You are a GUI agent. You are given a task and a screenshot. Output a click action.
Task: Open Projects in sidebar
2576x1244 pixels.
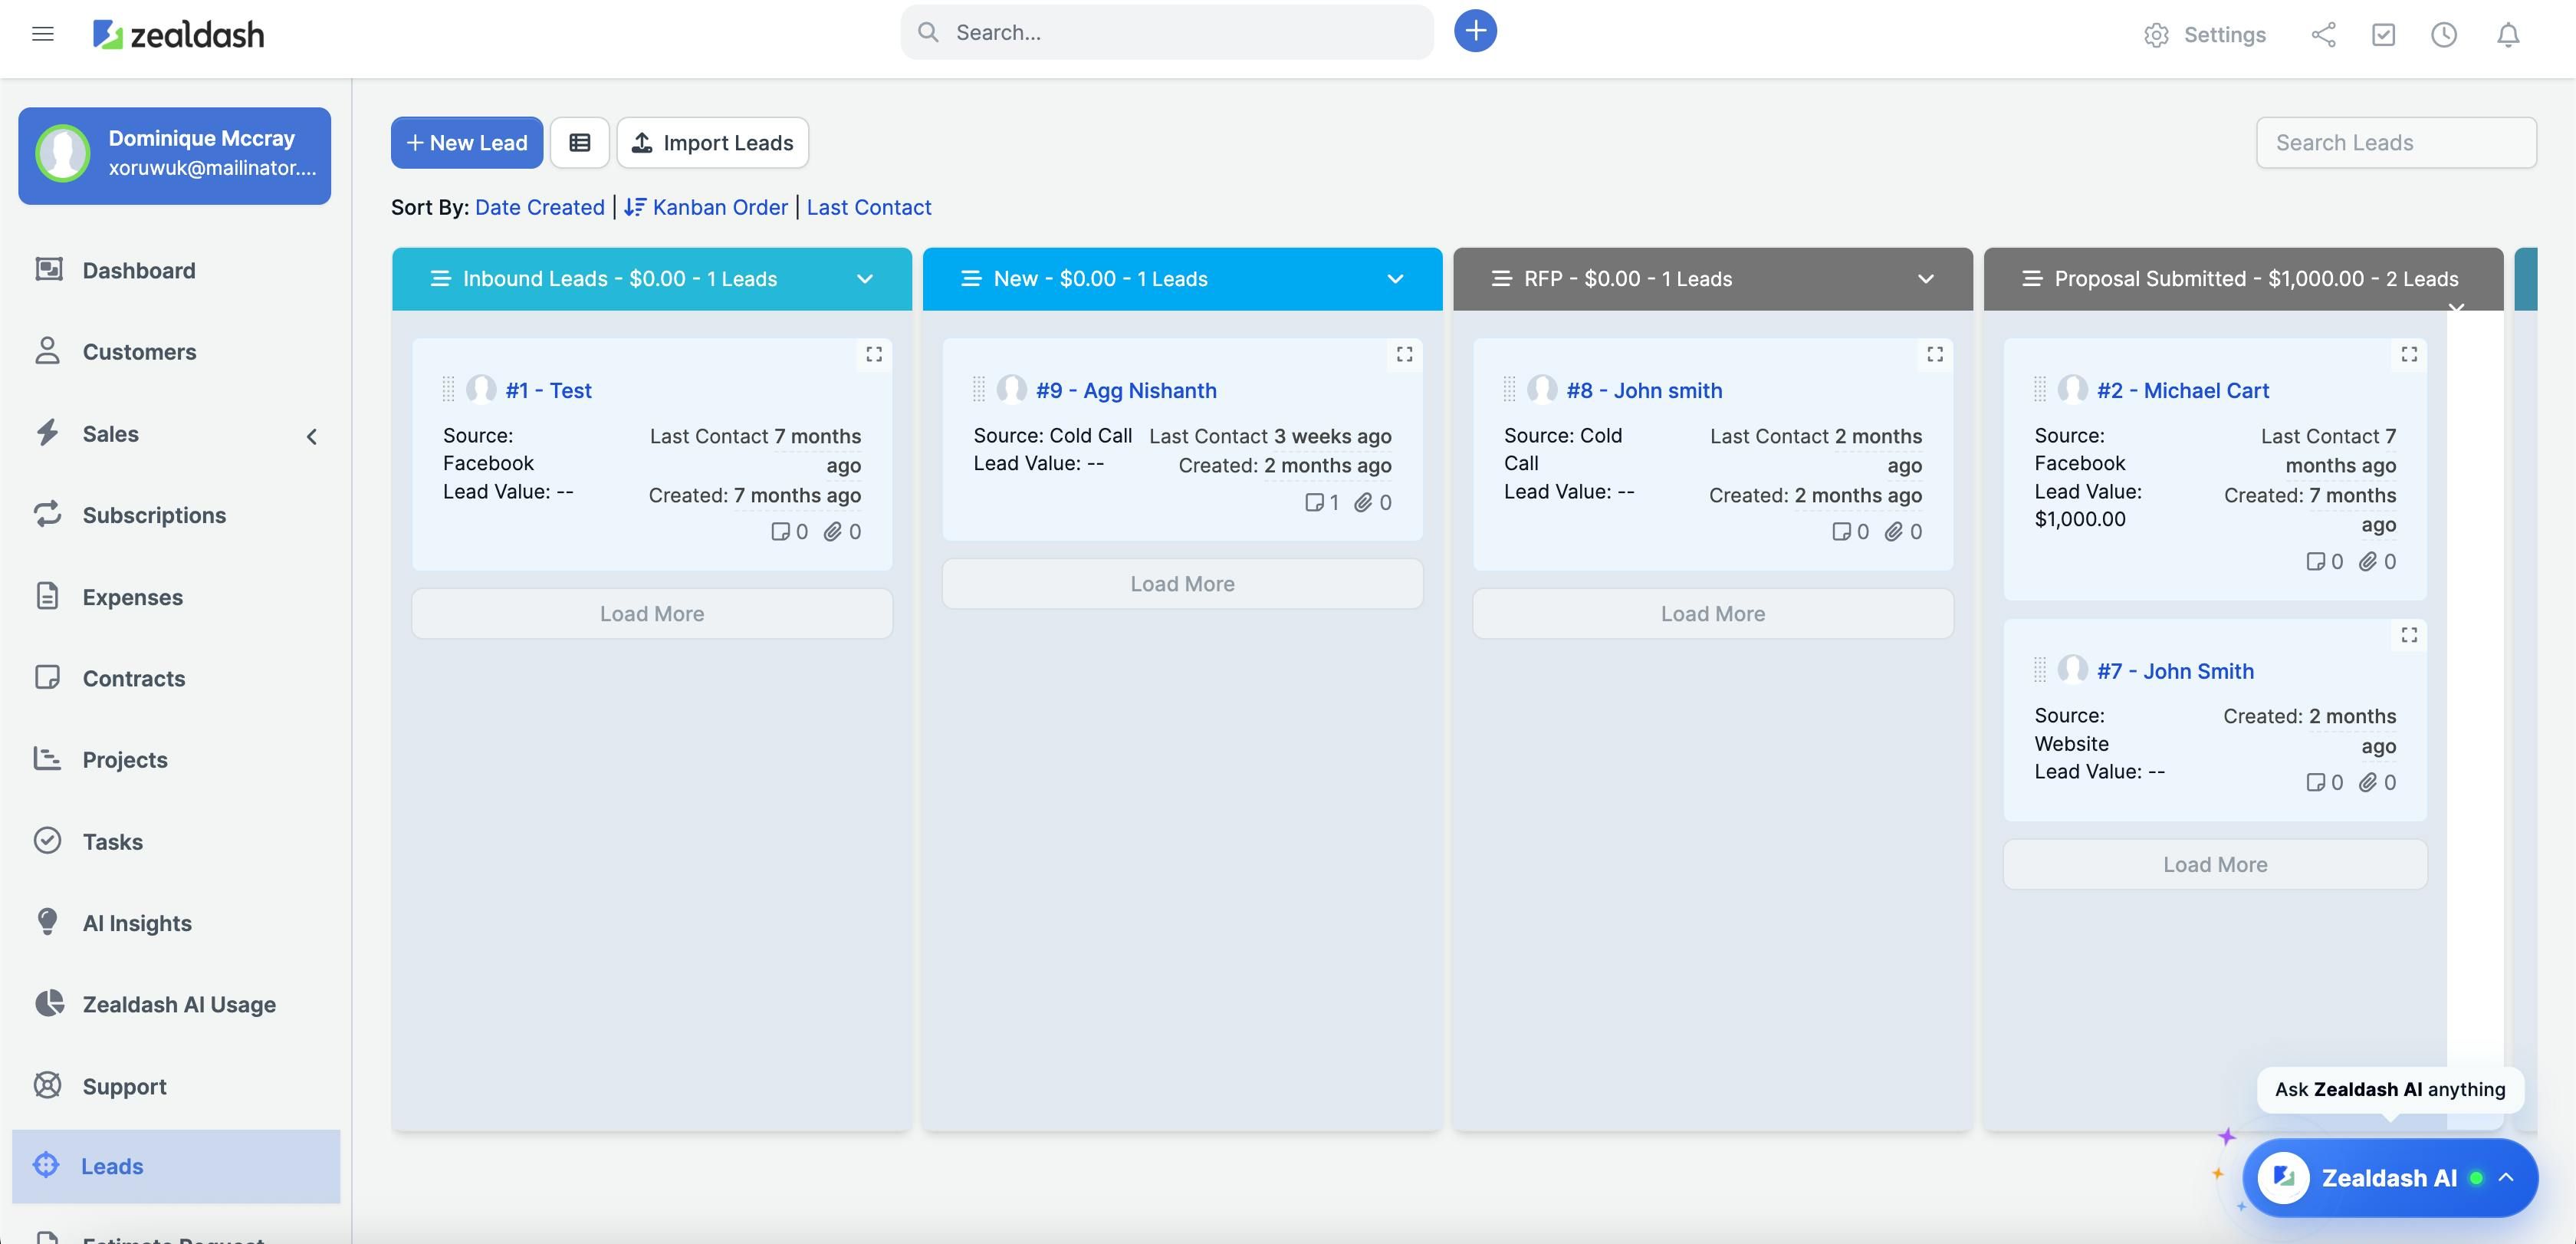176,760
